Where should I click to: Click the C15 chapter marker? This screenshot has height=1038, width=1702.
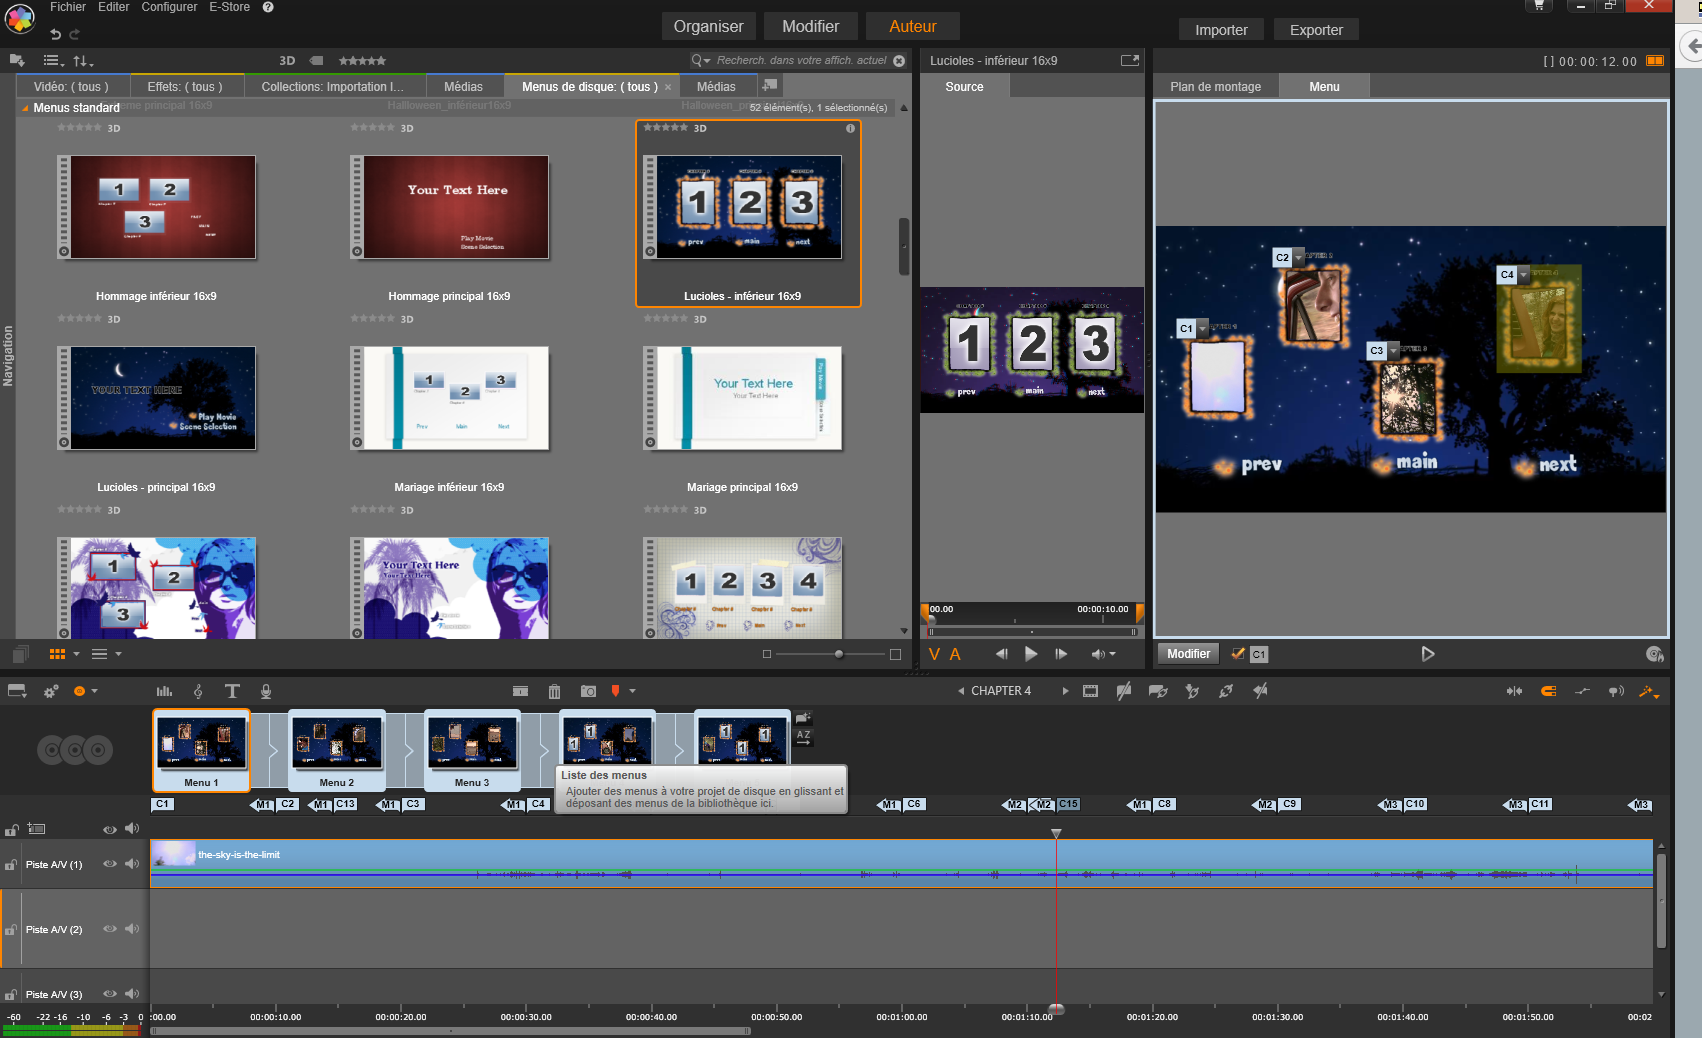[x=1069, y=804]
